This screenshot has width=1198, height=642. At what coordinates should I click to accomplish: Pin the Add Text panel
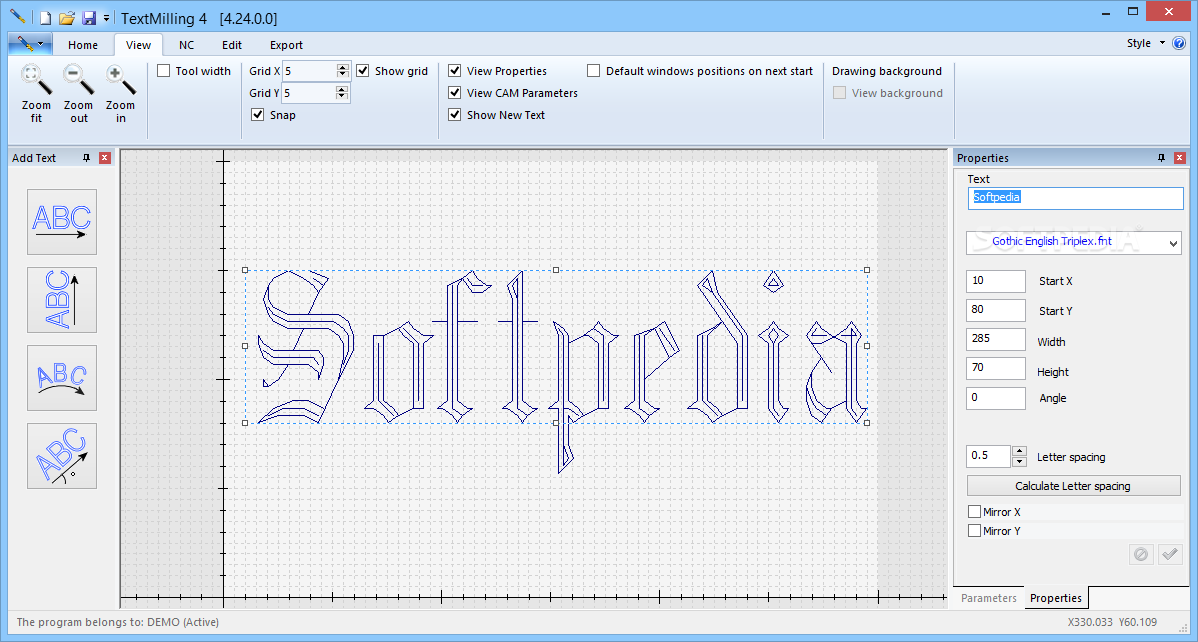(86, 157)
